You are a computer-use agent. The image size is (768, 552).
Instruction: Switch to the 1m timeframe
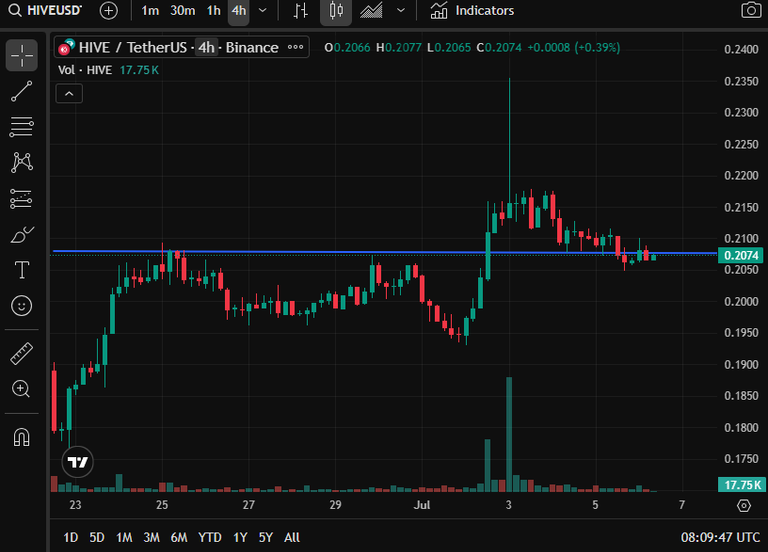[x=150, y=10]
